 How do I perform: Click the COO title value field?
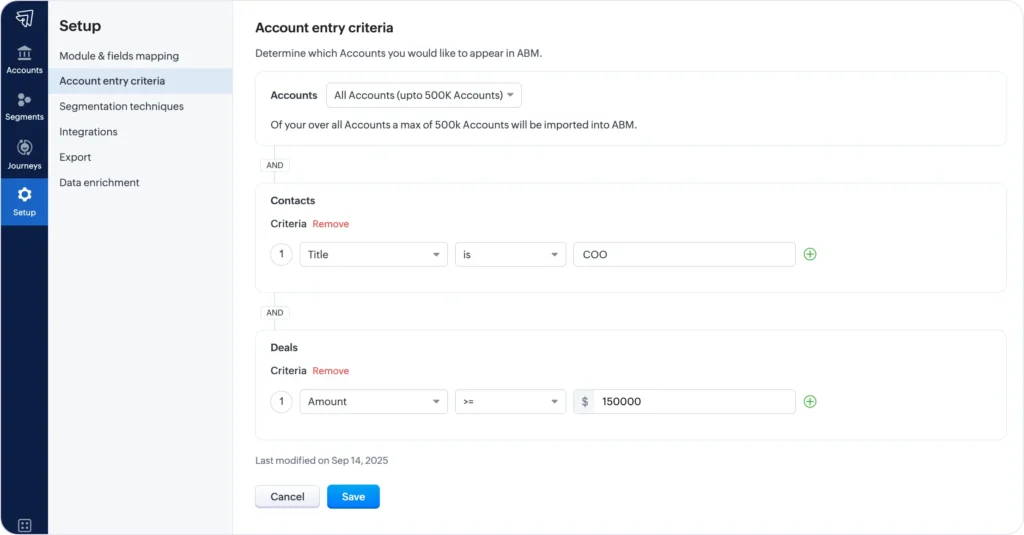click(684, 254)
